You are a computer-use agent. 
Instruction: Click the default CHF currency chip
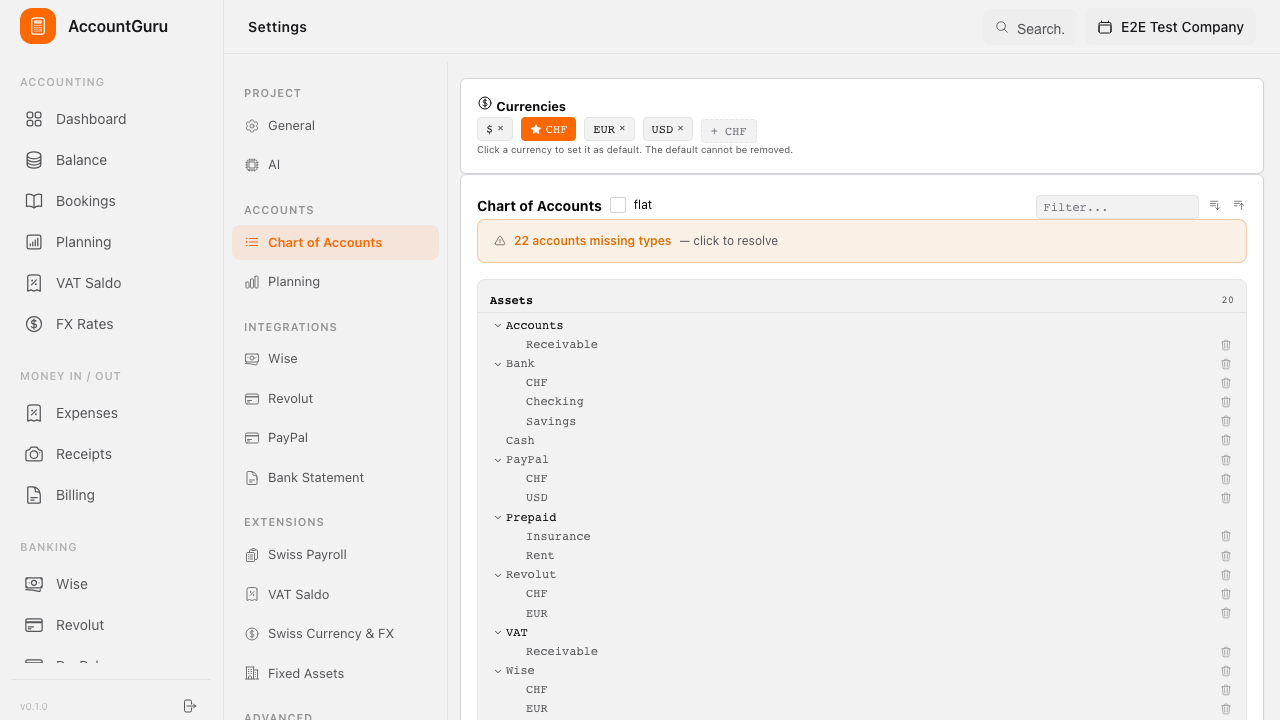coord(548,129)
